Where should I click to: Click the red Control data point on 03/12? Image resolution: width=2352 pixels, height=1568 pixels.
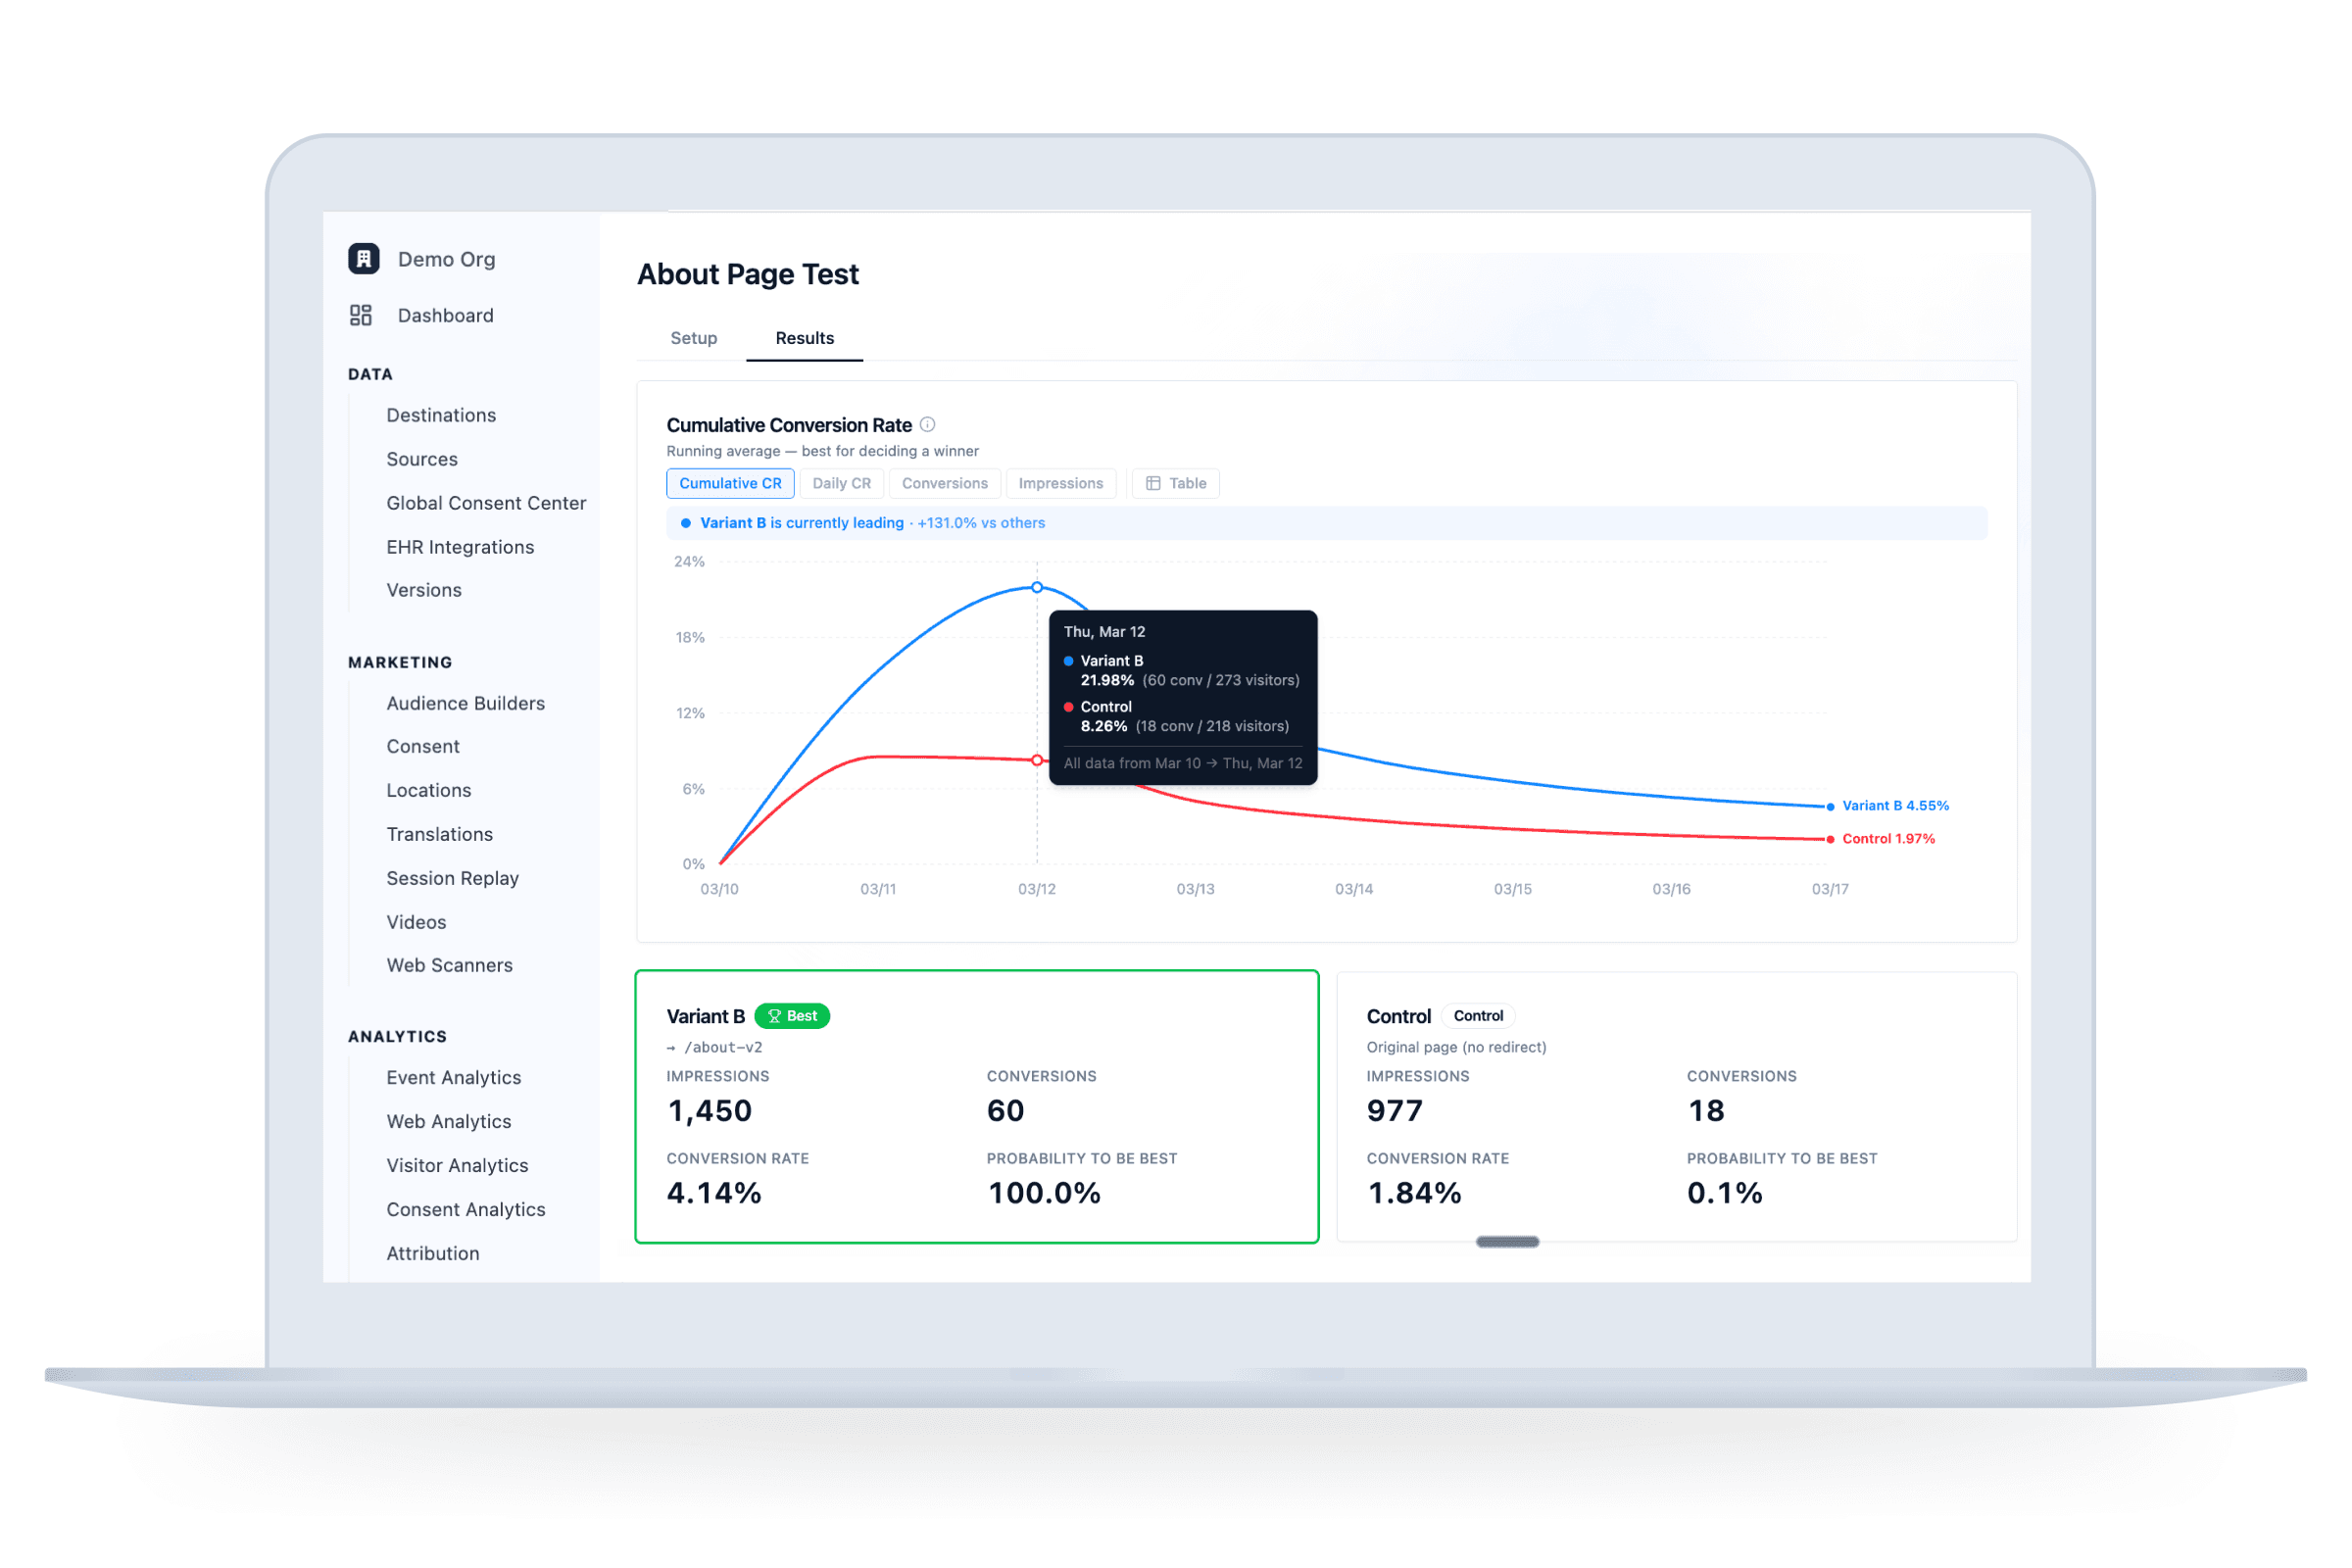tap(1037, 761)
